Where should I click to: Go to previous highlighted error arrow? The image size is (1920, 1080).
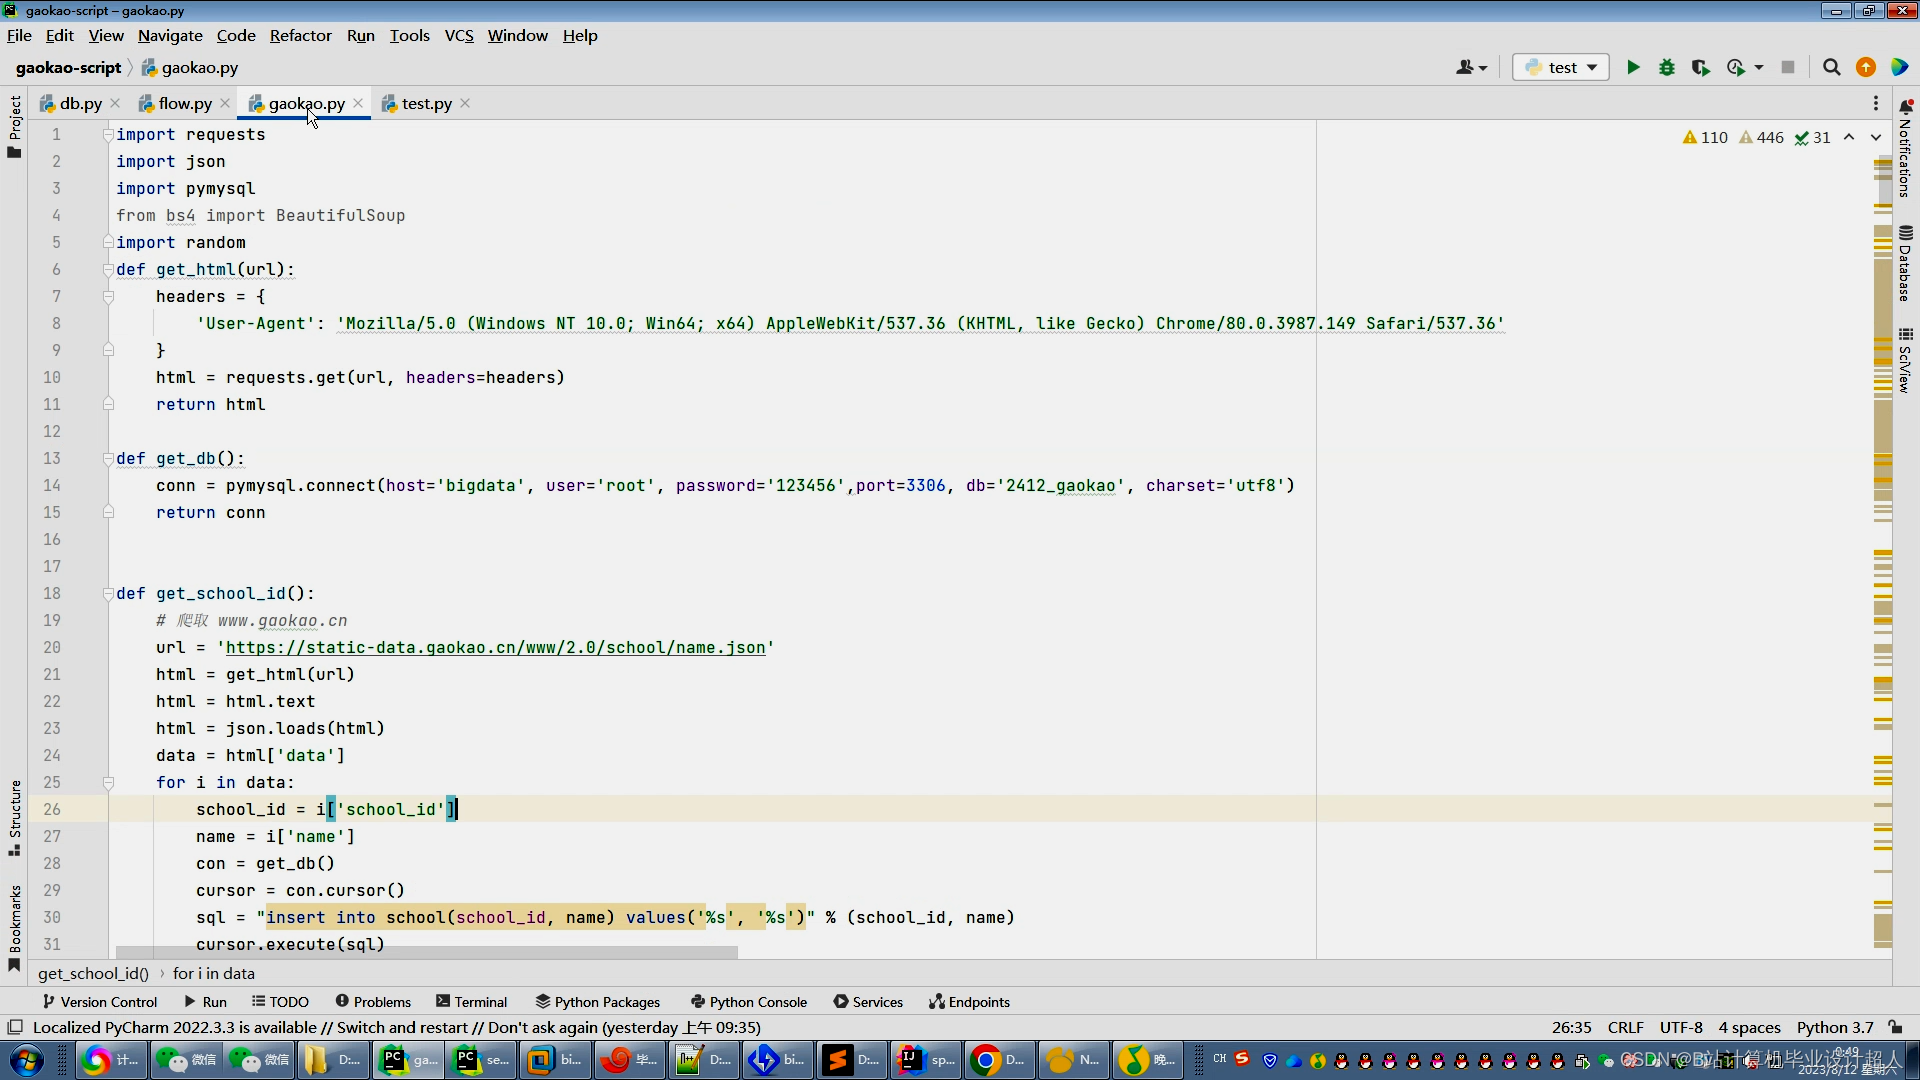[1849, 137]
